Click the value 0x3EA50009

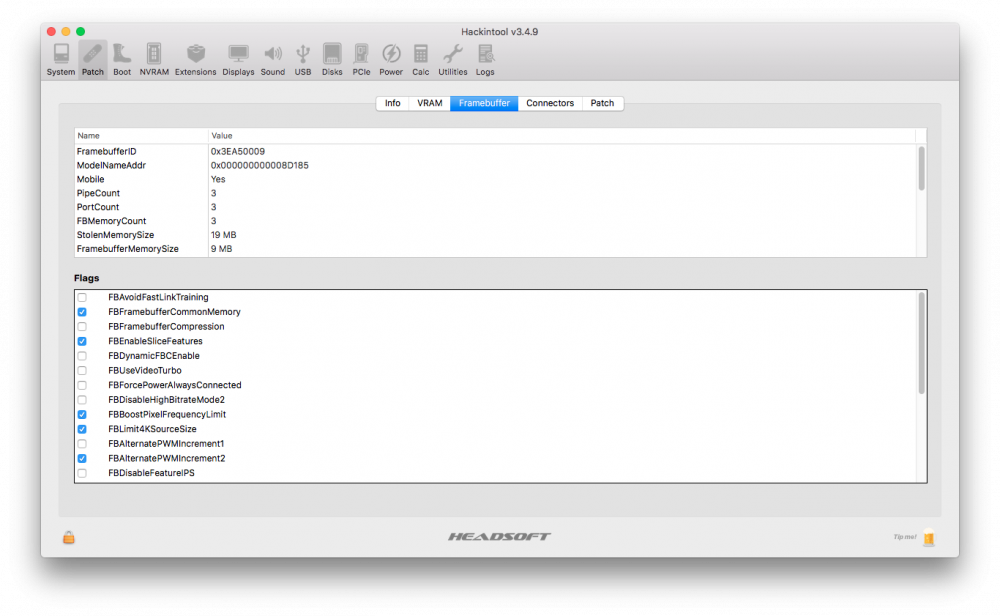tap(238, 151)
